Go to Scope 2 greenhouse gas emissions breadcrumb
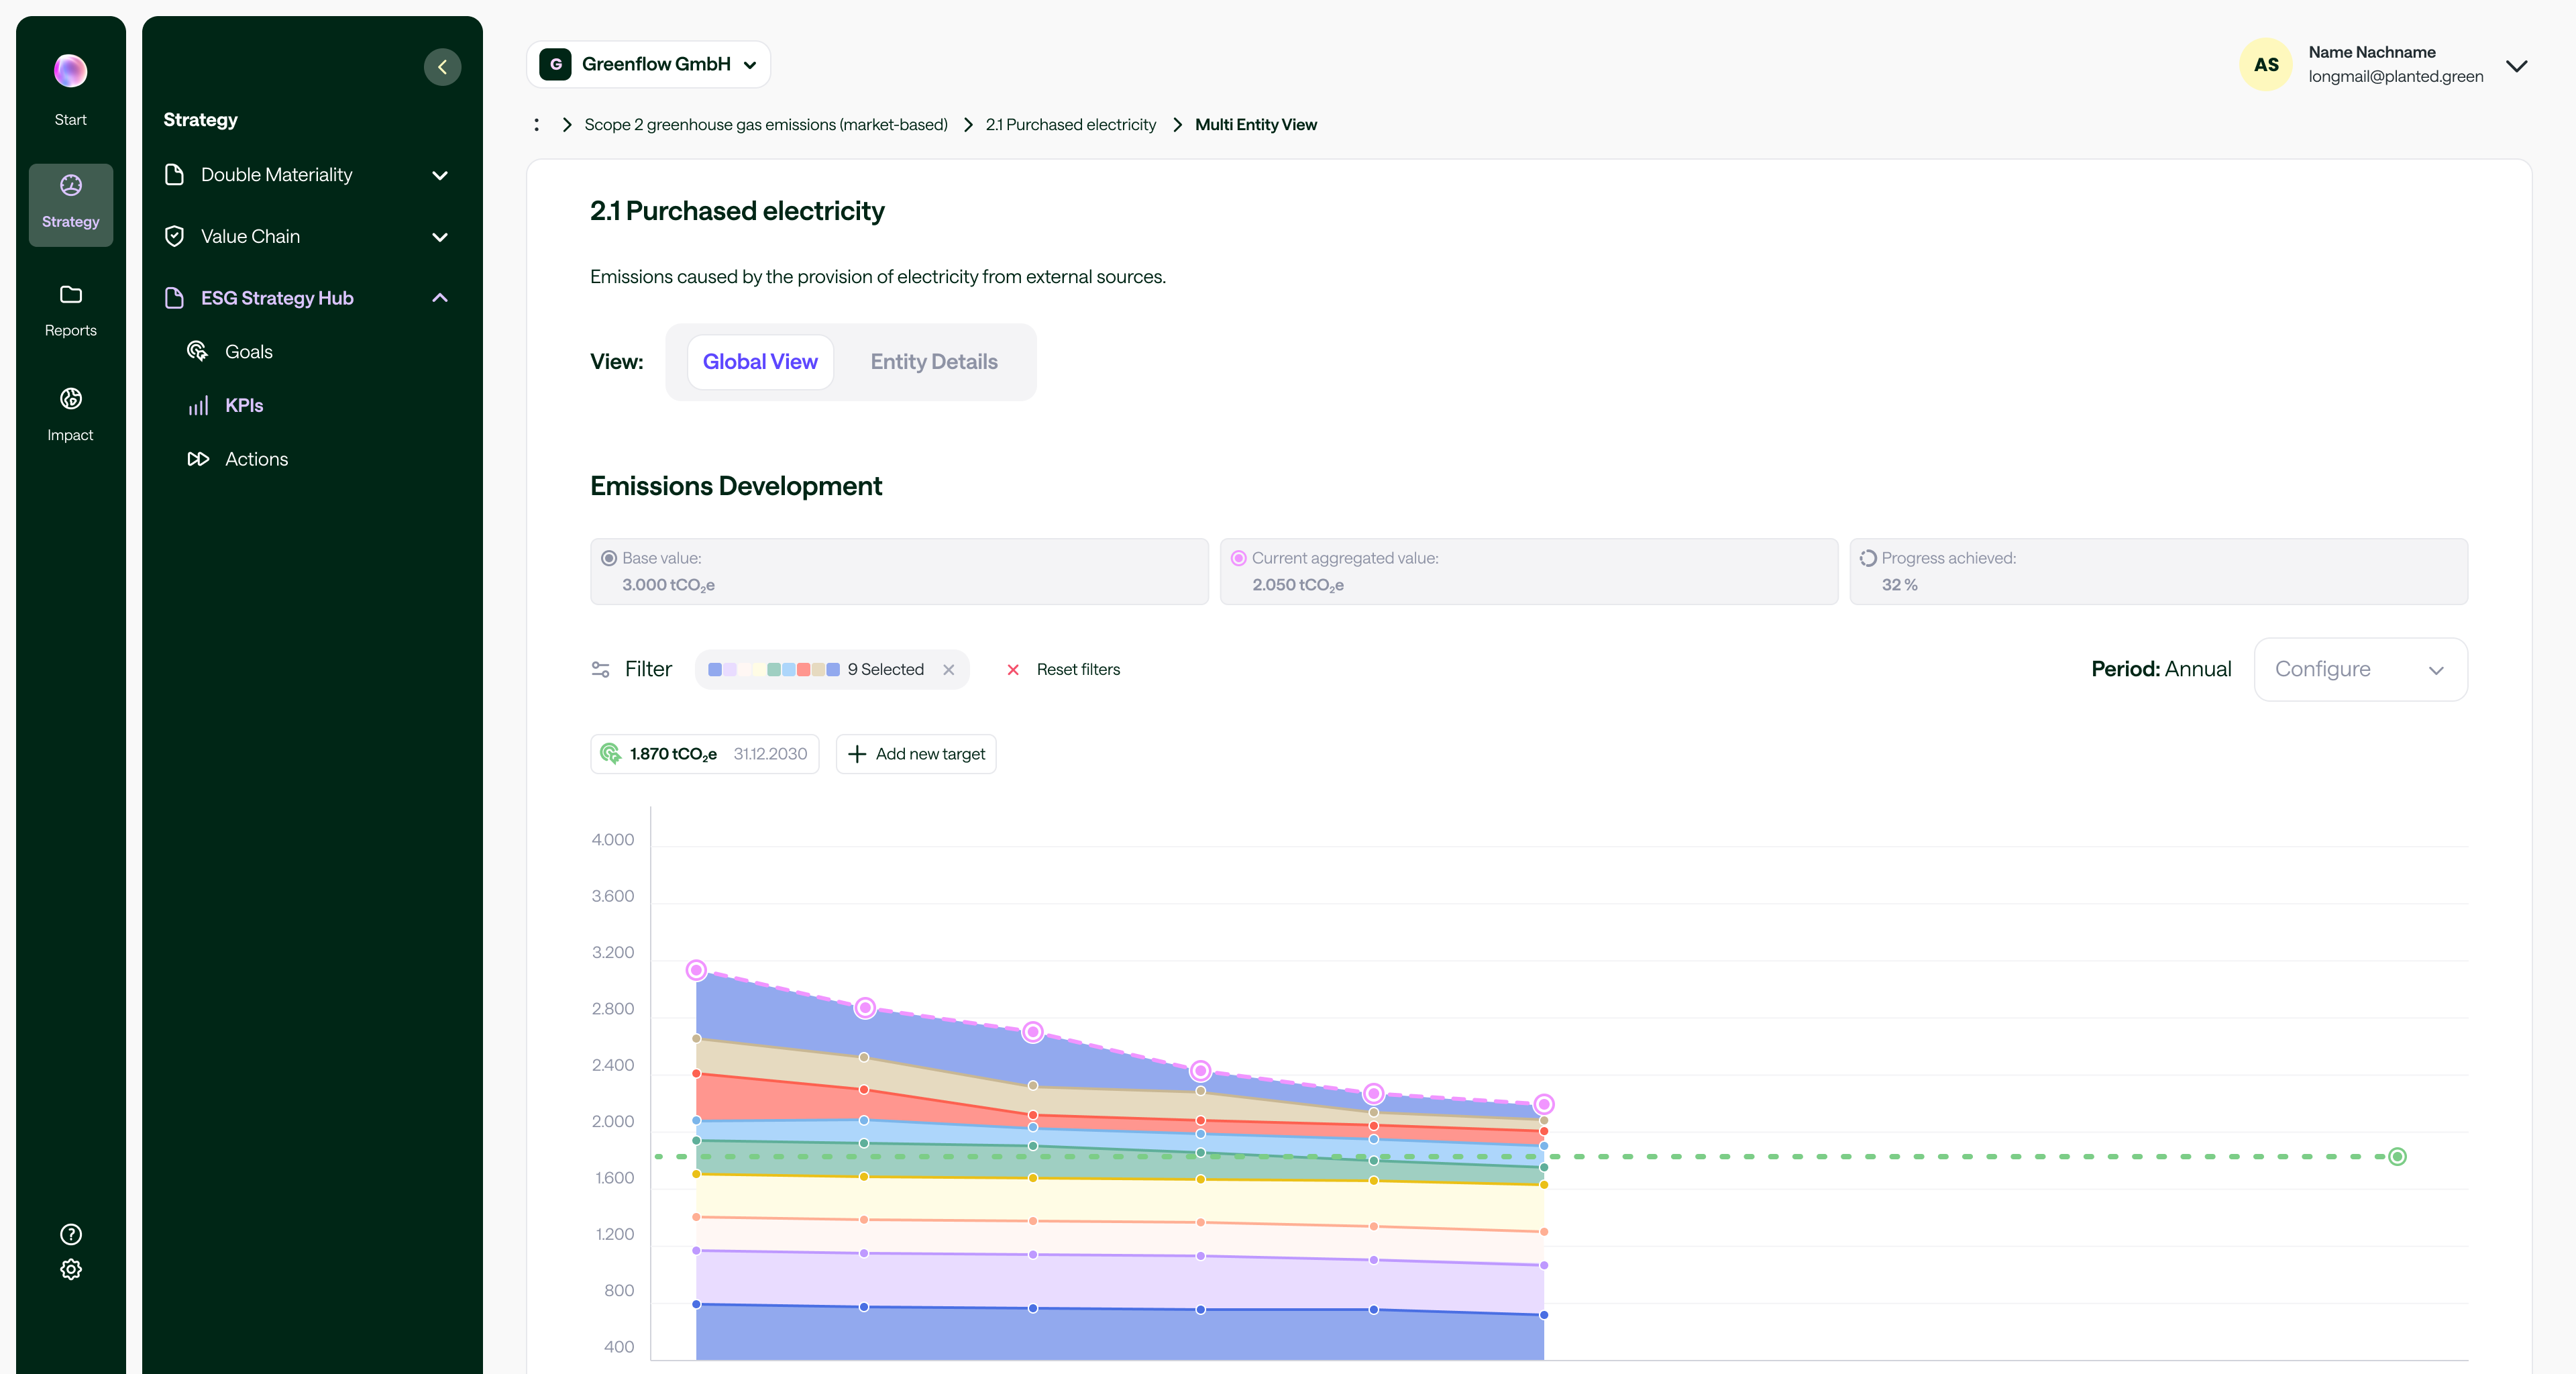The image size is (2576, 1374). pyautogui.click(x=766, y=125)
